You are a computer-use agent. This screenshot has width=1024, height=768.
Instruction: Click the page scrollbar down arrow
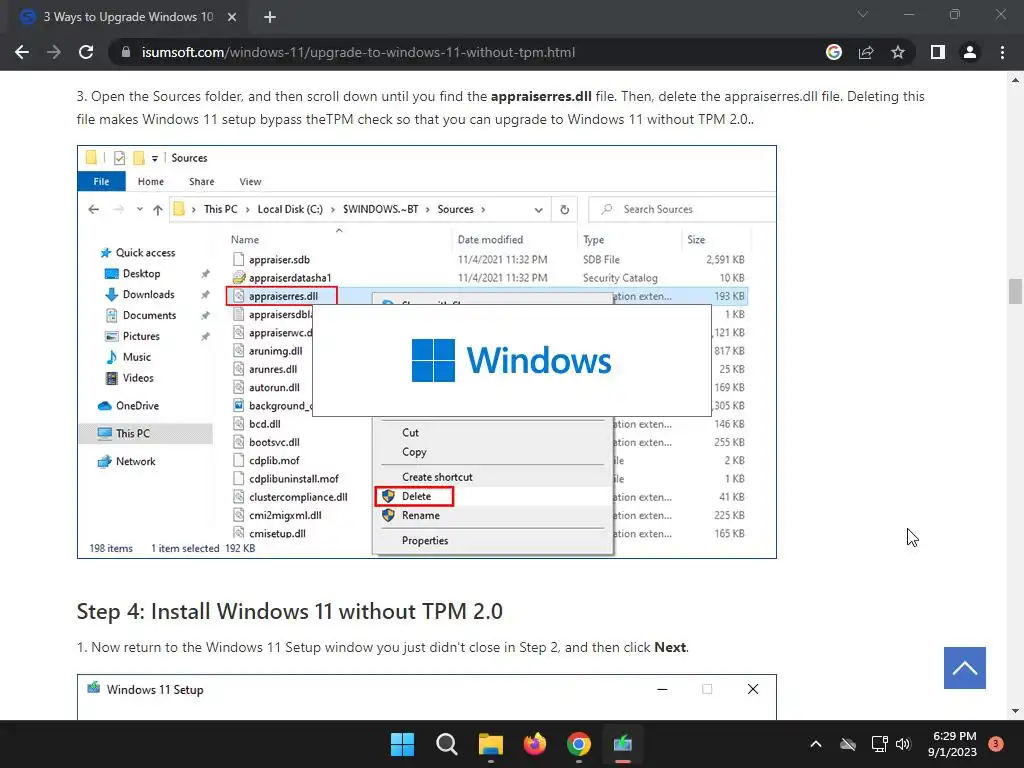(x=1015, y=711)
